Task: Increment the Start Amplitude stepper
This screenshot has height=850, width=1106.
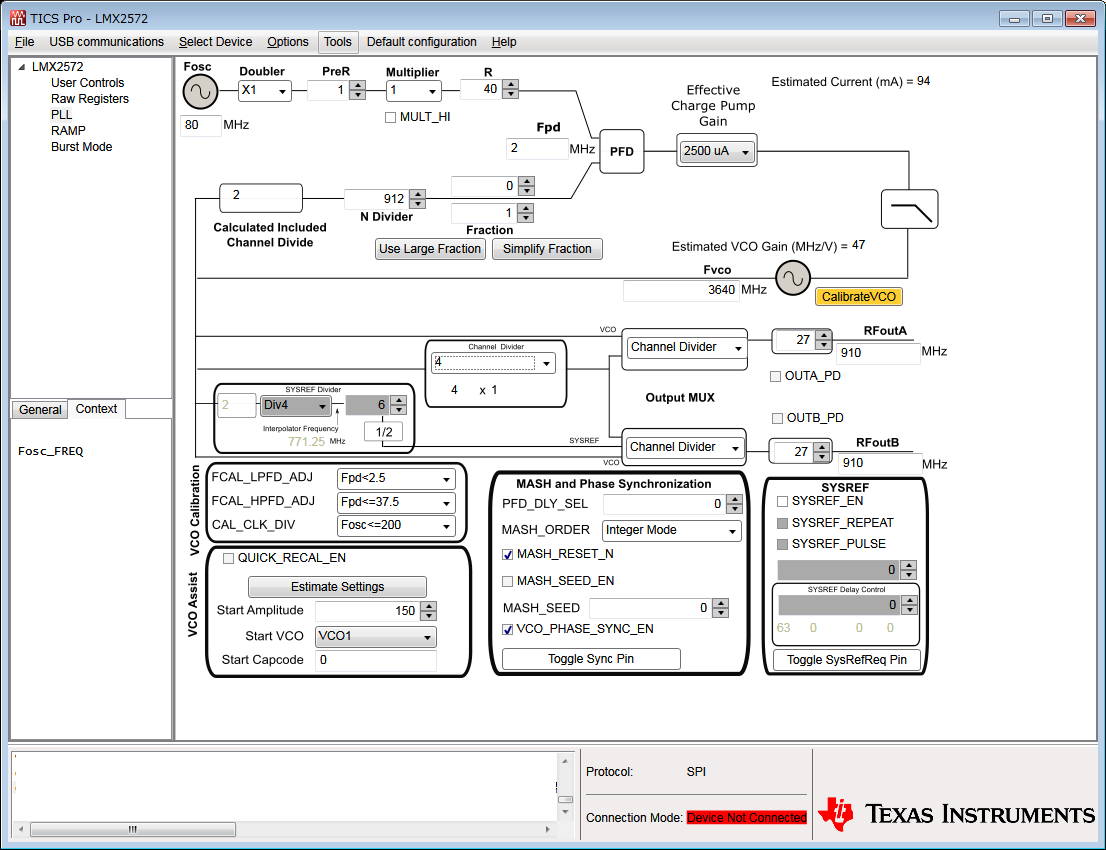Action: tap(428, 606)
